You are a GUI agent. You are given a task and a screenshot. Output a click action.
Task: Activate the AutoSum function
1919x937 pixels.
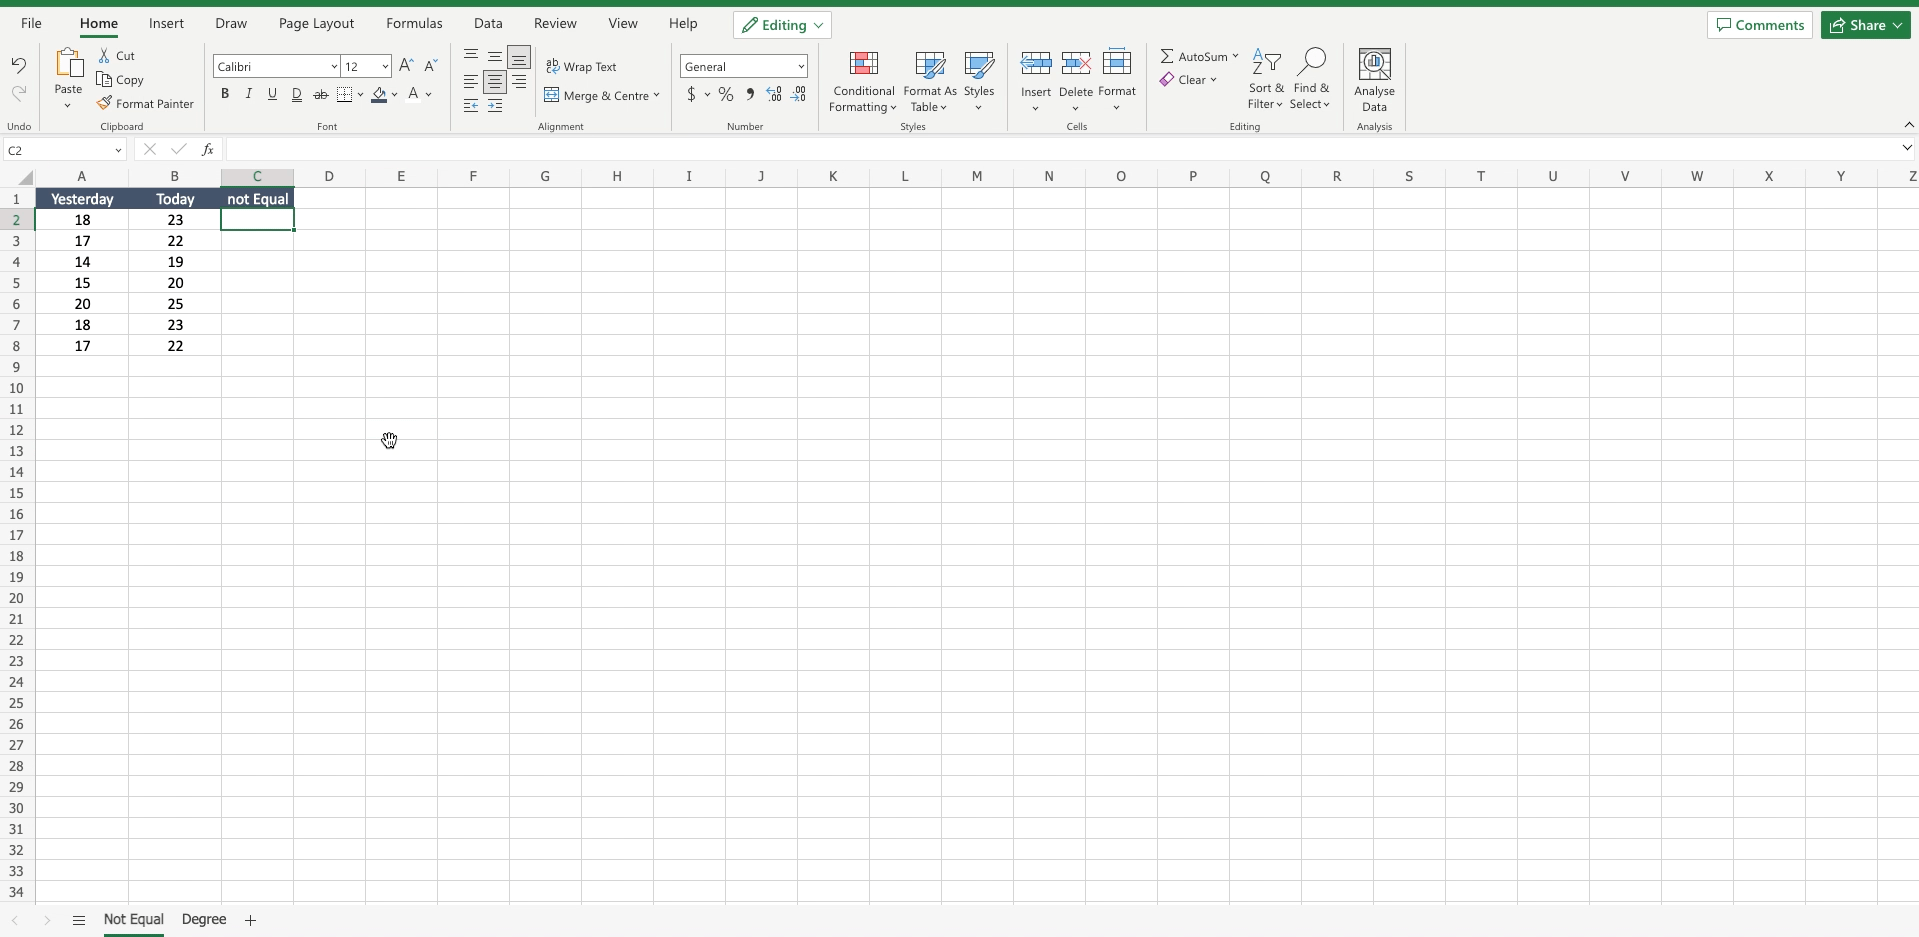[1198, 56]
